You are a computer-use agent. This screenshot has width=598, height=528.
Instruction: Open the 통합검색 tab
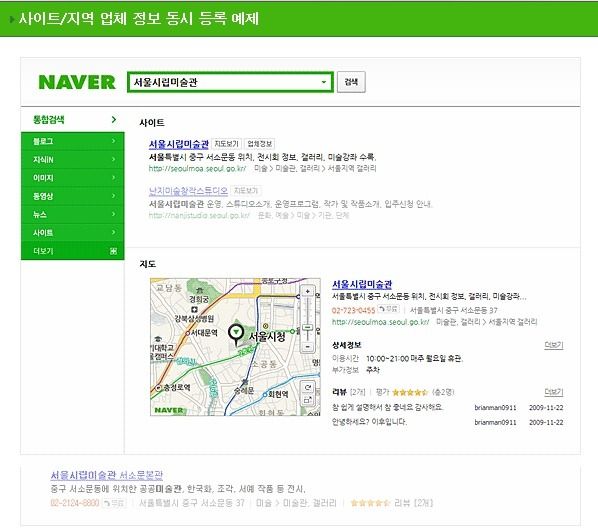pyautogui.click(x=72, y=119)
